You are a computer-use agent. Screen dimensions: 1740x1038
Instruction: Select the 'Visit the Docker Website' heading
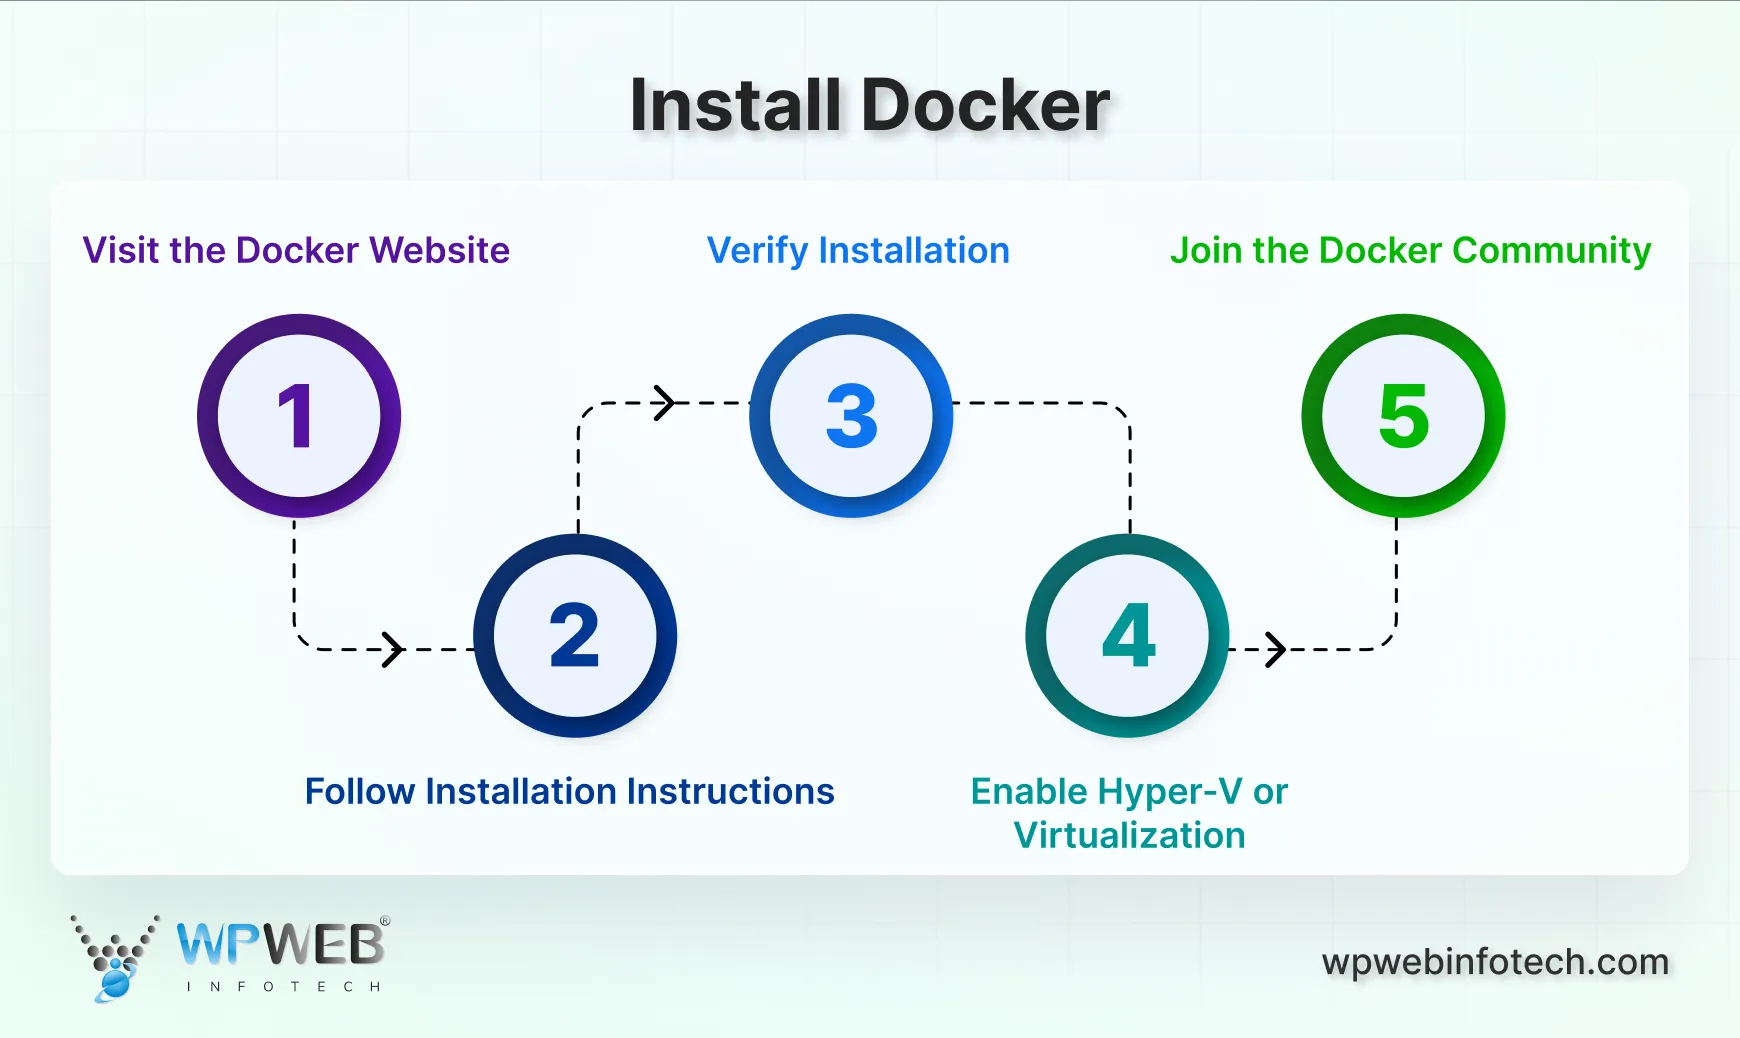pyautogui.click(x=296, y=251)
